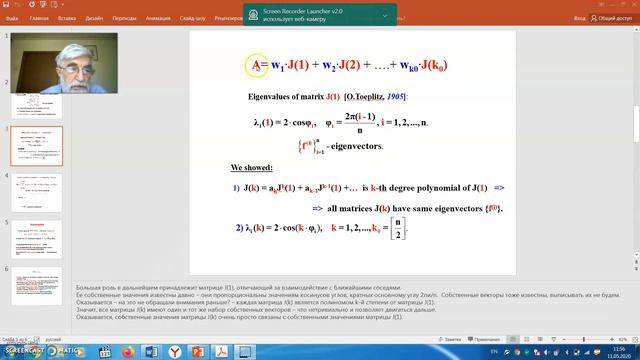This screenshot has height=360, width=640.
Task: Select slide 3 thumbnail in slide panel
Action: [x=36, y=146]
